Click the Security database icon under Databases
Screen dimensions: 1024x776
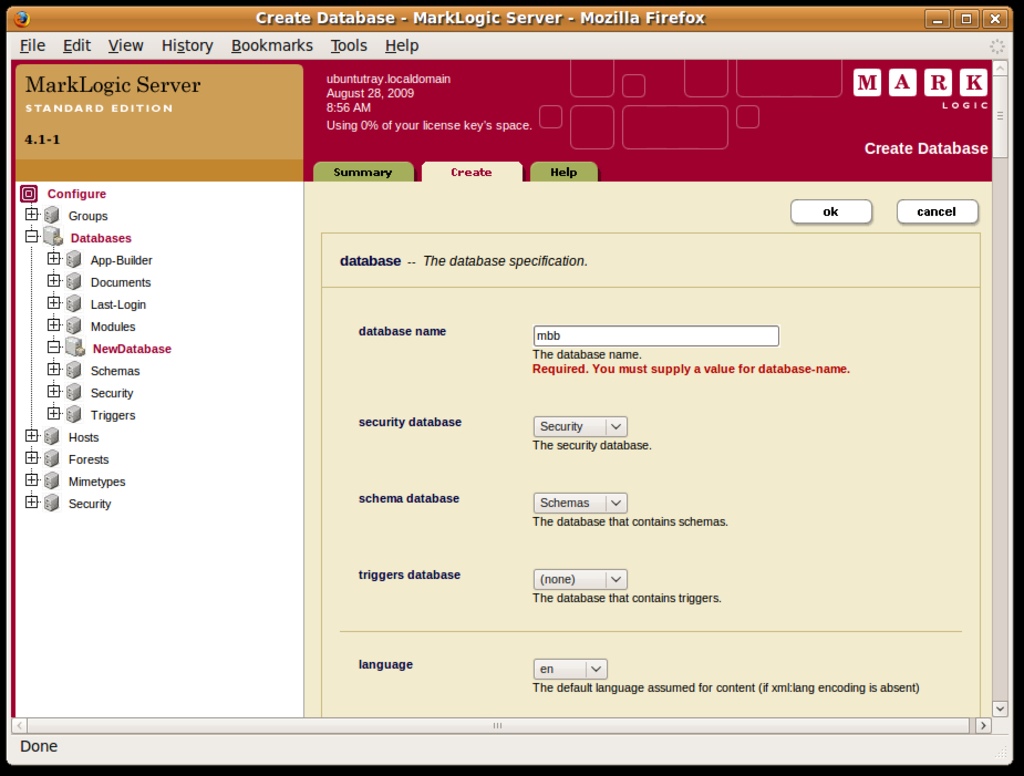click(x=74, y=393)
